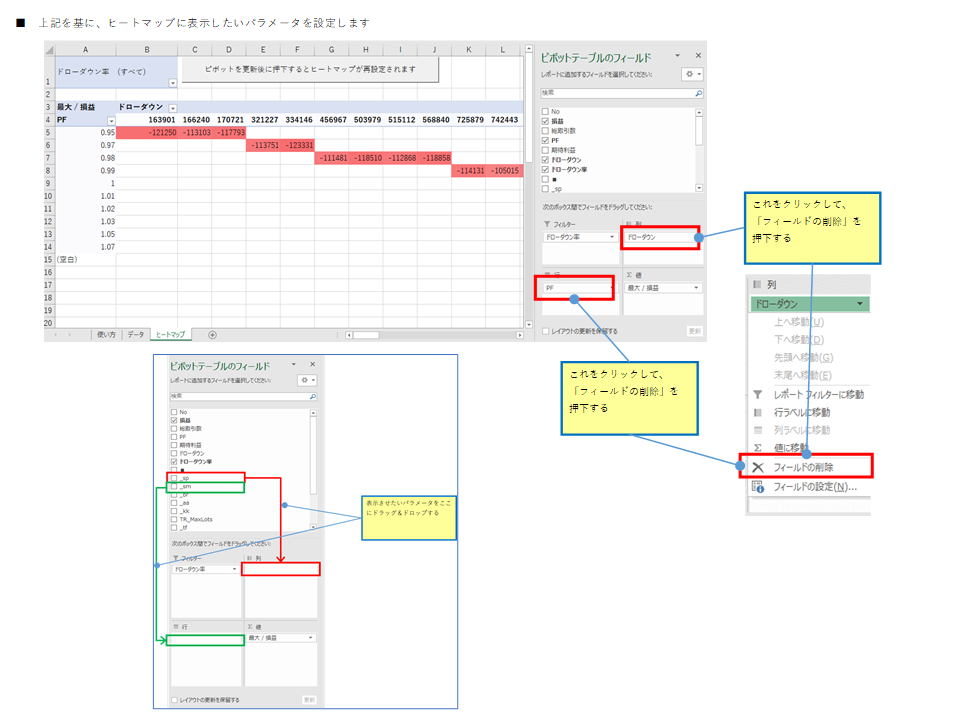Check _aa checkbox in lower pivot pane

point(174,503)
